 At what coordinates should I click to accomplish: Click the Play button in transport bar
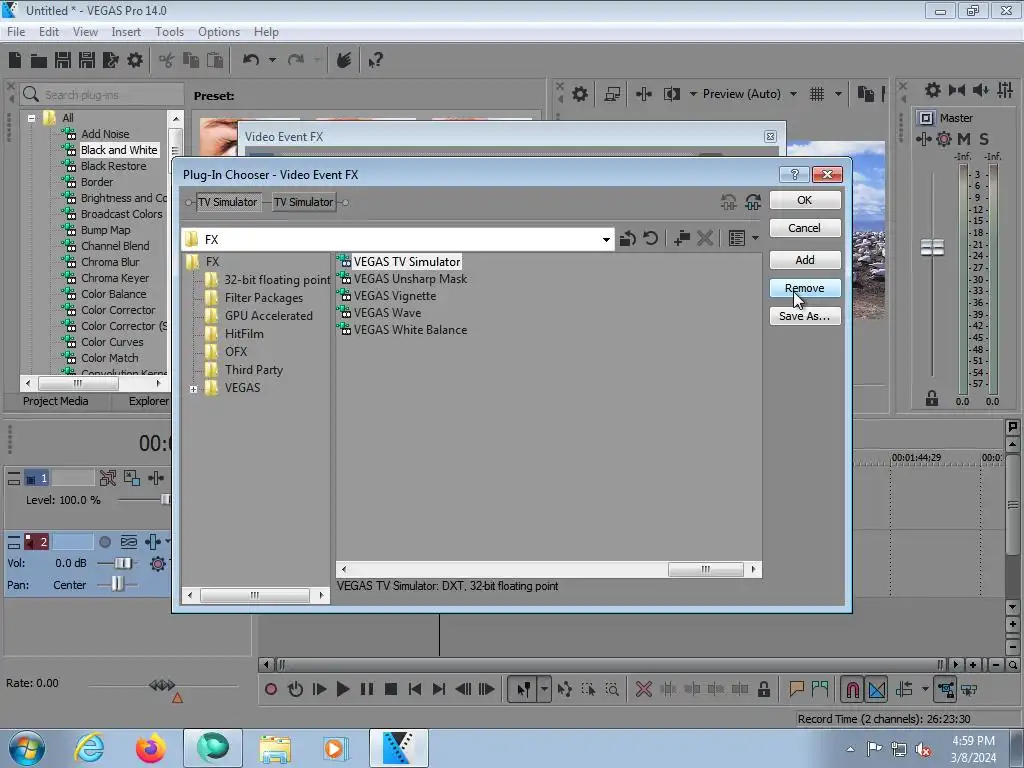(342, 689)
